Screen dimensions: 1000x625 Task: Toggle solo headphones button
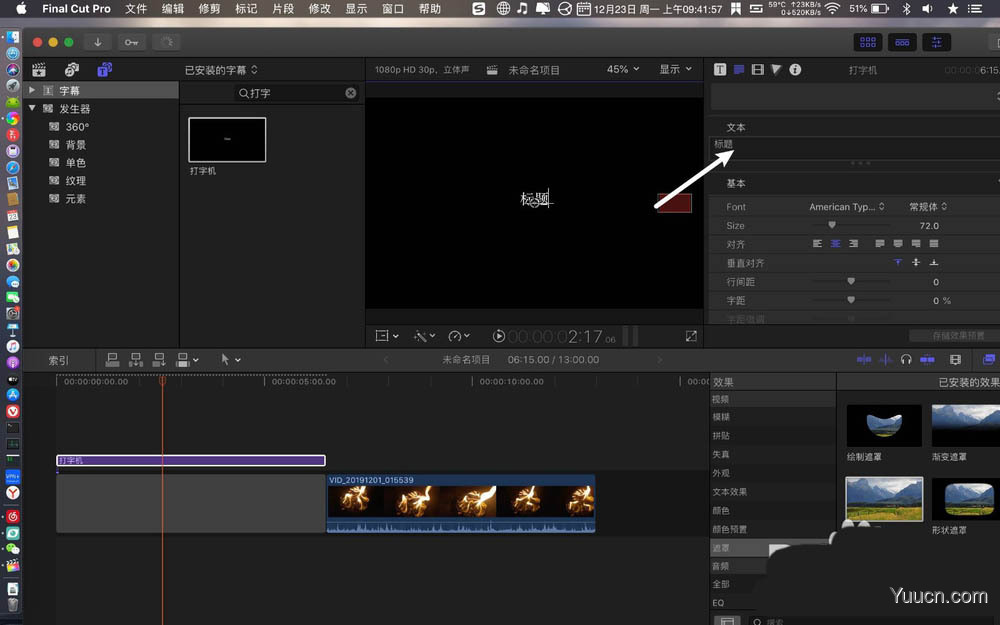[x=906, y=360]
